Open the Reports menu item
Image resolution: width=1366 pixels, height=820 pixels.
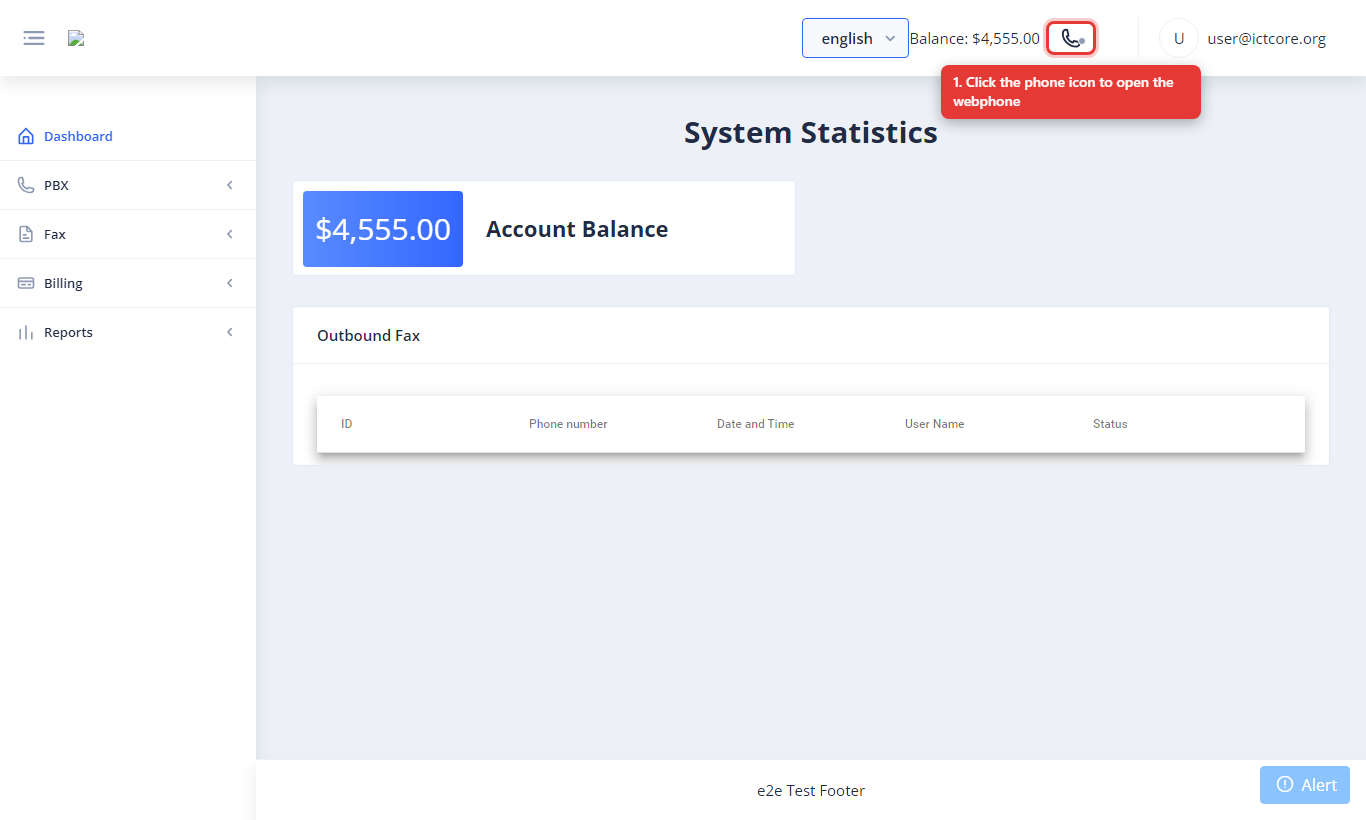tap(128, 332)
